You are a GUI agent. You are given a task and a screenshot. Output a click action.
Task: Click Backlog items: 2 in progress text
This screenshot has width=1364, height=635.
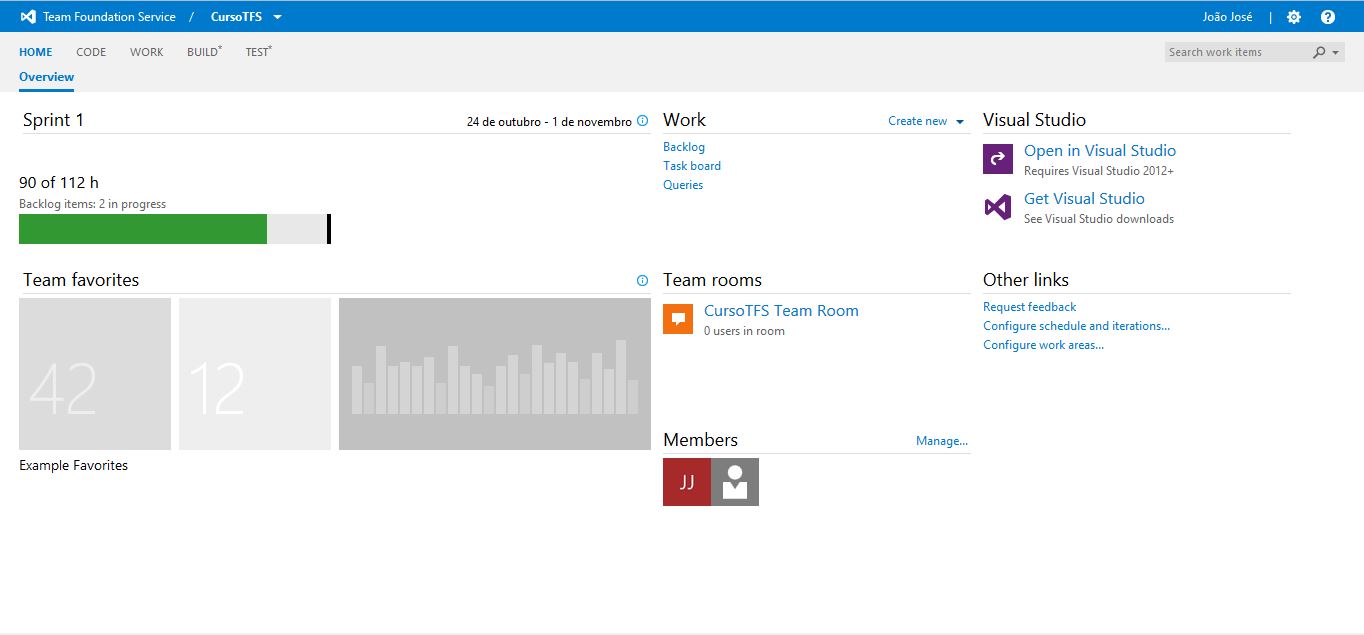pos(93,204)
